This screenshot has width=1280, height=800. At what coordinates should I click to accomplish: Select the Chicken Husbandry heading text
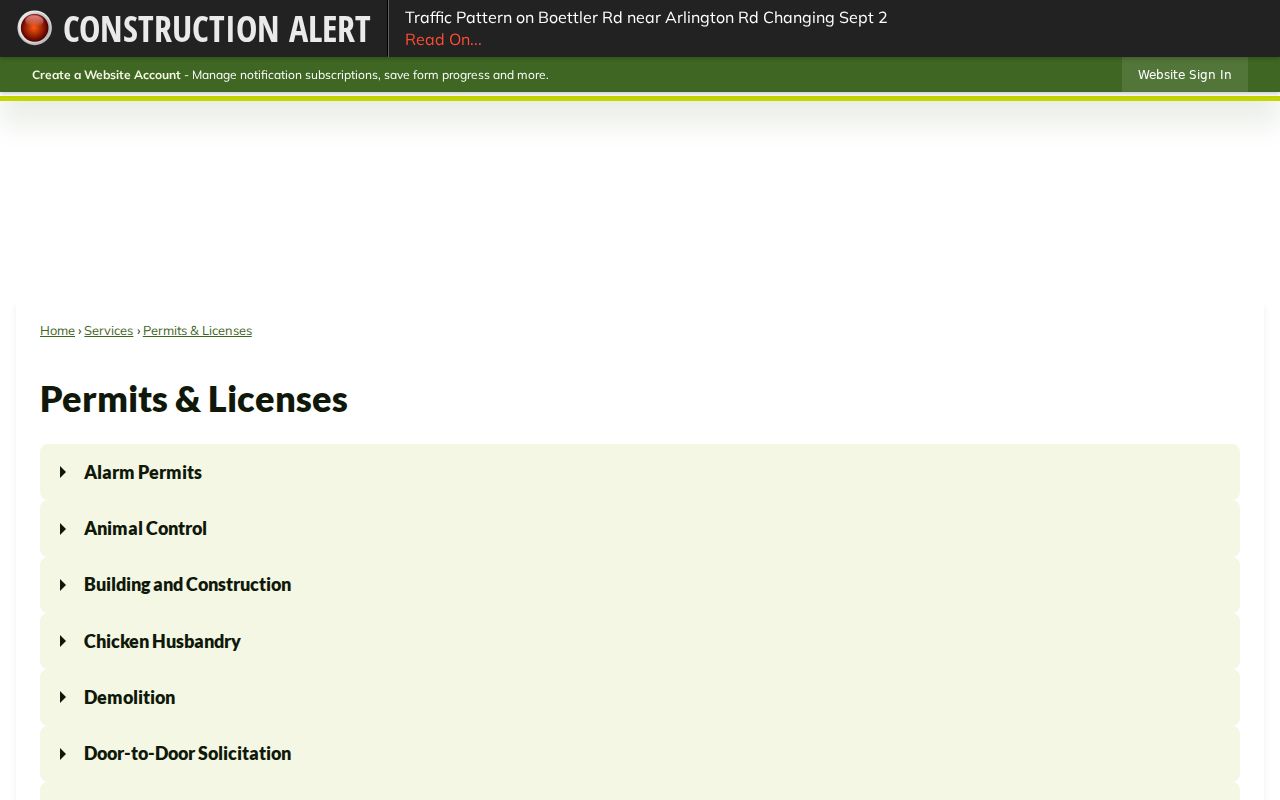[162, 641]
